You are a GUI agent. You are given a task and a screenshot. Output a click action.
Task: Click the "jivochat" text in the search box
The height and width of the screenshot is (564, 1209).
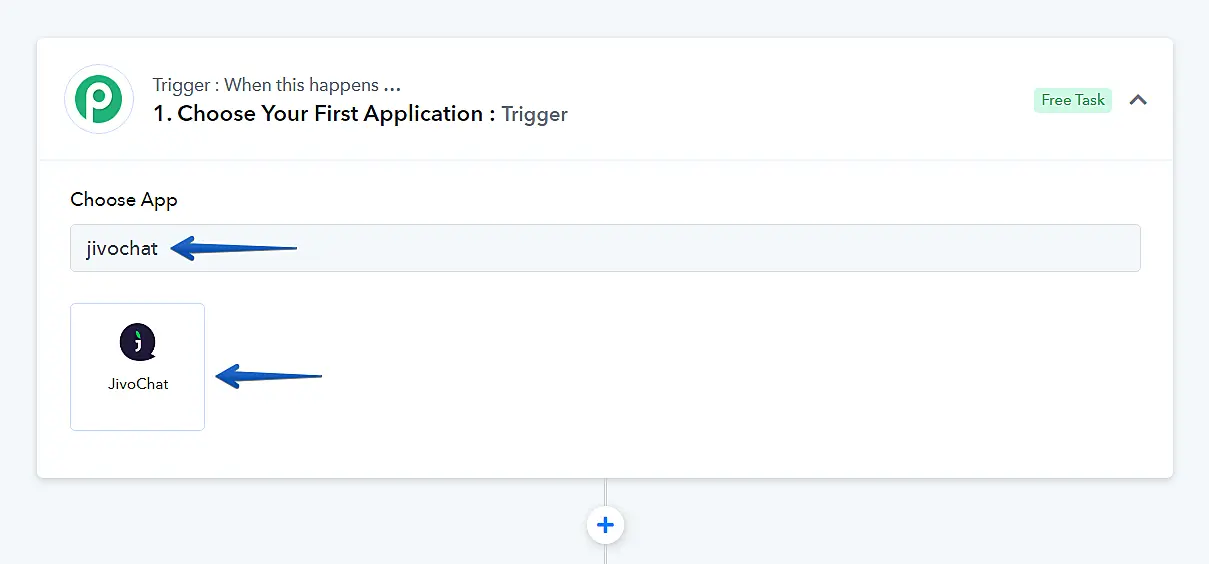point(122,249)
